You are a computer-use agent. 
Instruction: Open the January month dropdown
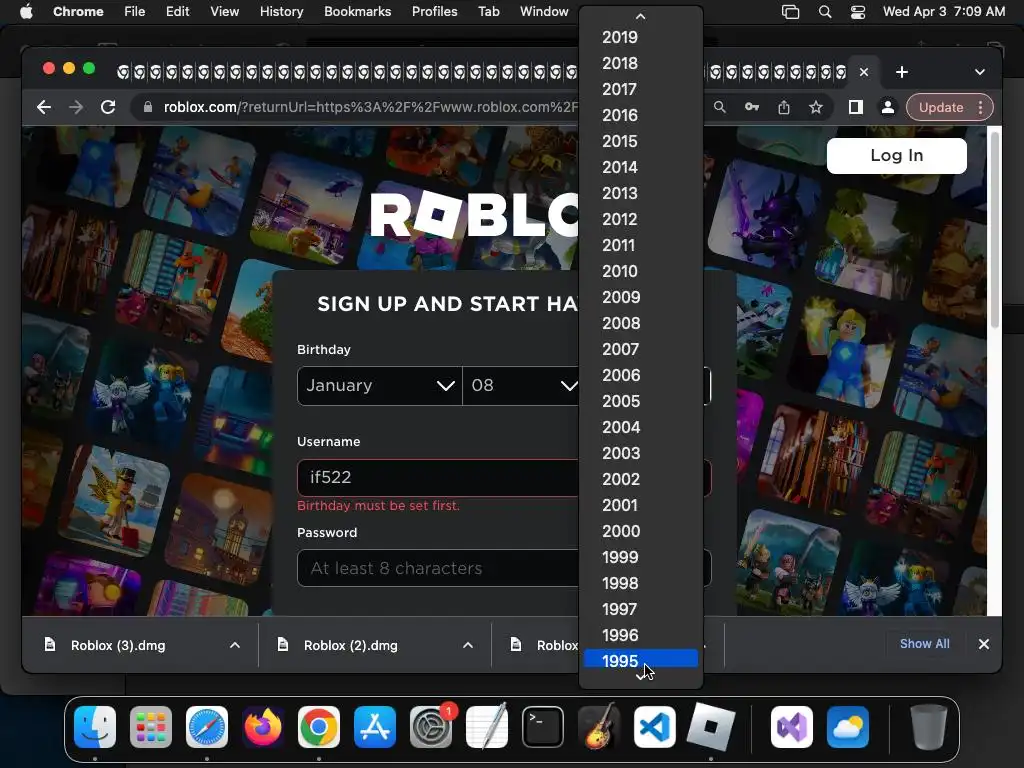(x=379, y=385)
